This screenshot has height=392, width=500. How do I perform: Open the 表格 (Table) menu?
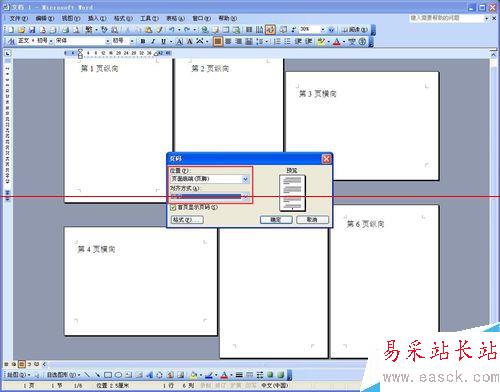(175, 18)
